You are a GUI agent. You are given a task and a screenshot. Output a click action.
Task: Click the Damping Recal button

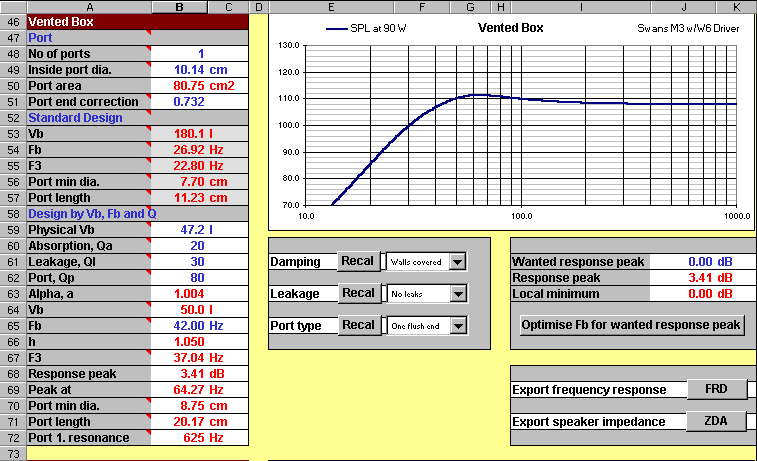tap(357, 261)
